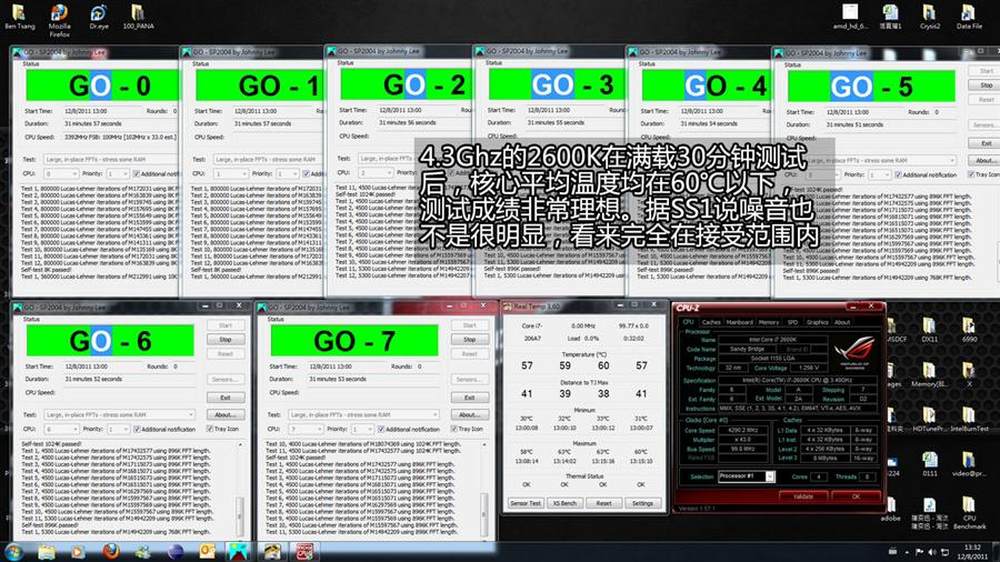Launch the Dr.eye desktop icon
The image size is (1000, 562).
click(x=99, y=18)
